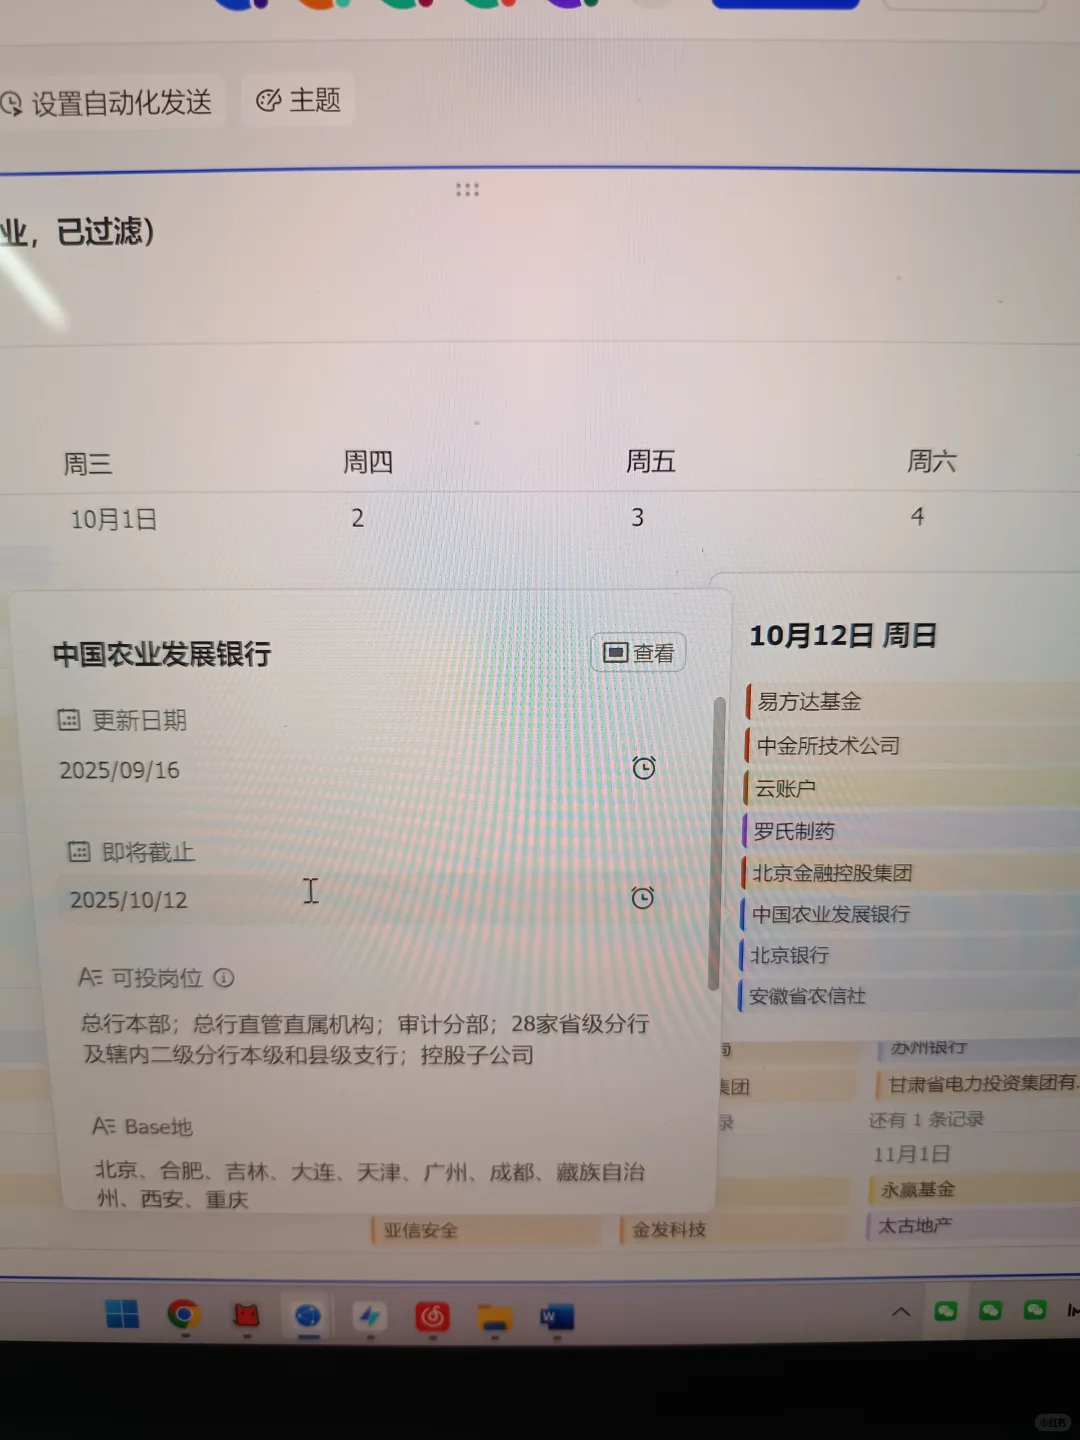The image size is (1080, 1440).
Task: Click the clock icon beside 2025/10/12
Action: click(x=643, y=897)
